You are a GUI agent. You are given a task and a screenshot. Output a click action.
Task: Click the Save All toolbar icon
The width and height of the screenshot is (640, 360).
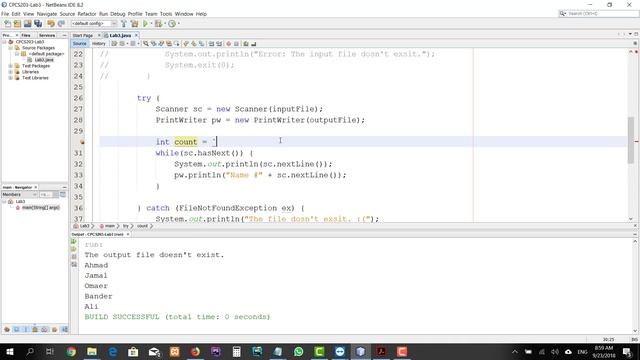click(38, 24)
